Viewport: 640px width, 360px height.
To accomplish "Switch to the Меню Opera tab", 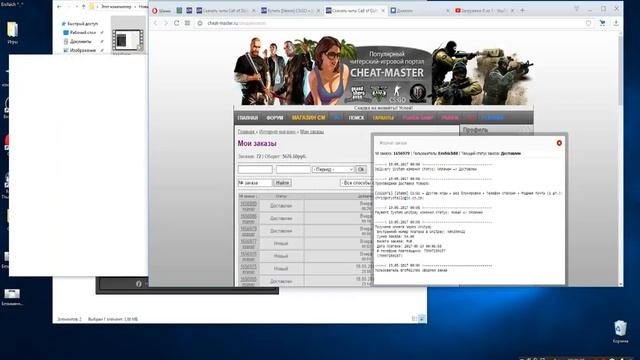I will point(162,11).
